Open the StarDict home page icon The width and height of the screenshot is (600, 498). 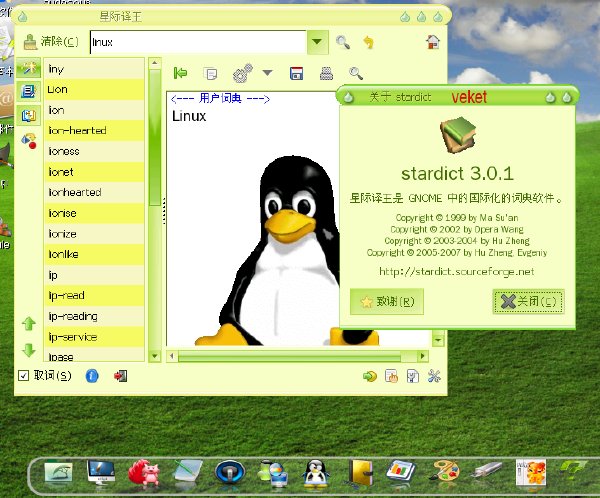point(433,42)
